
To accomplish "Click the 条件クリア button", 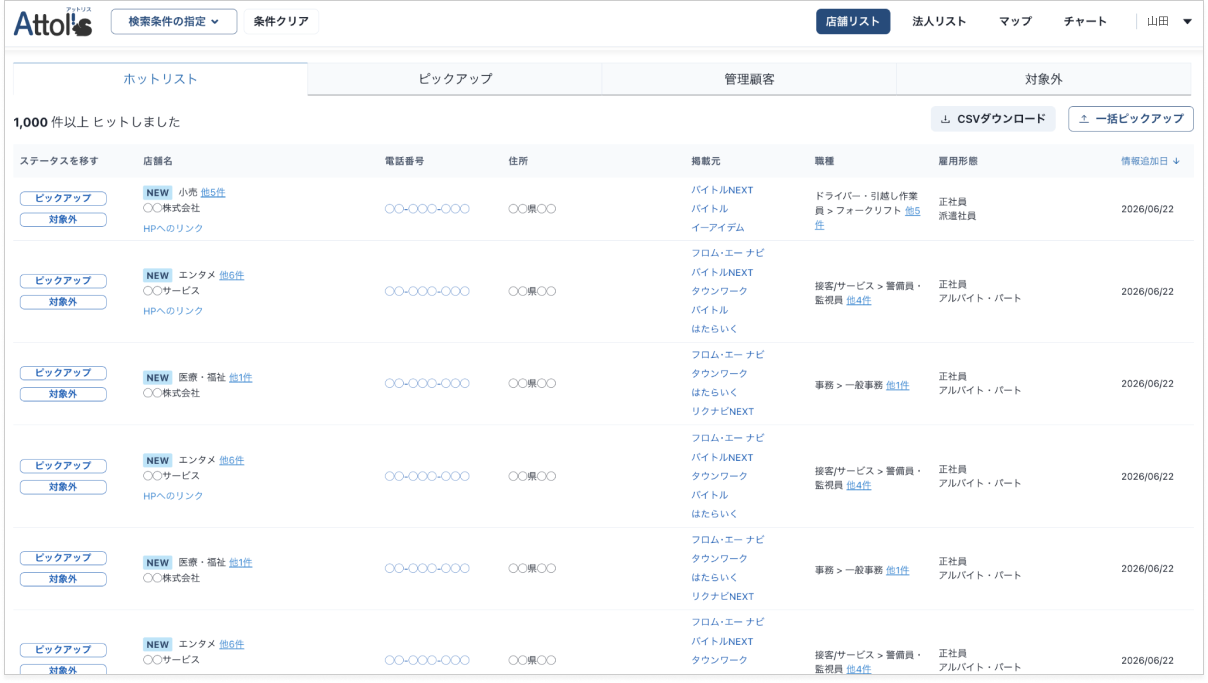I will coord(281,22).
